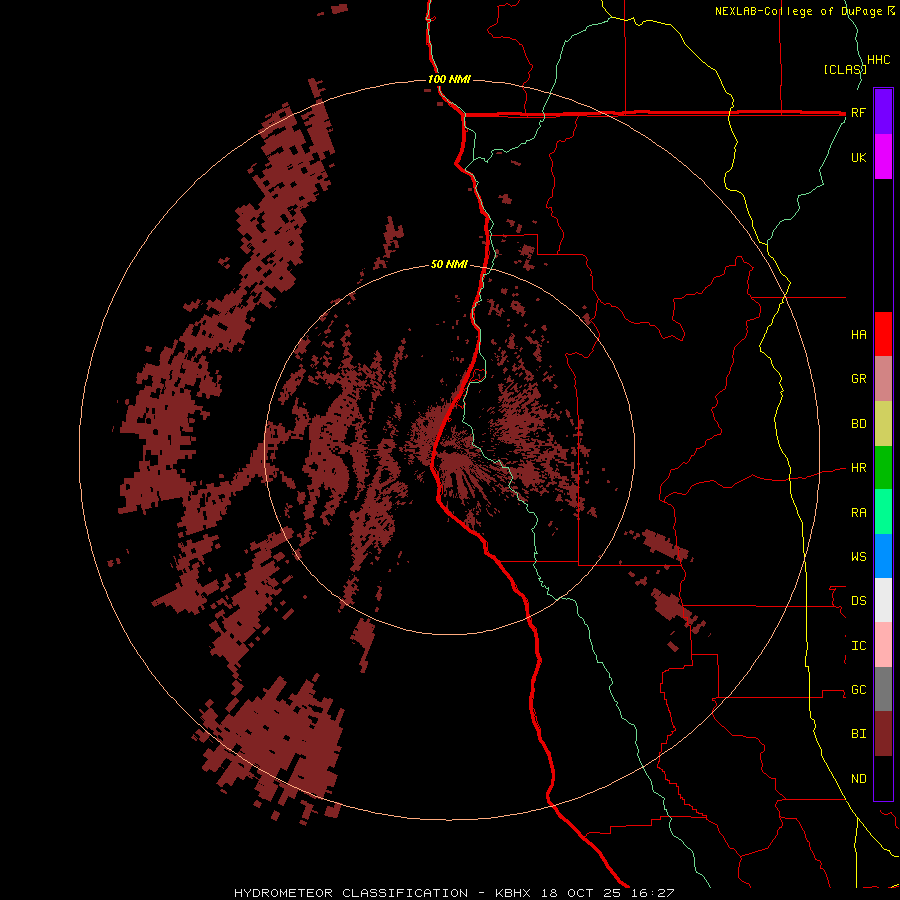The width and height of the screenshot is (900, 900).
Task: Click the HR green legend swatch
Action: 883,468
